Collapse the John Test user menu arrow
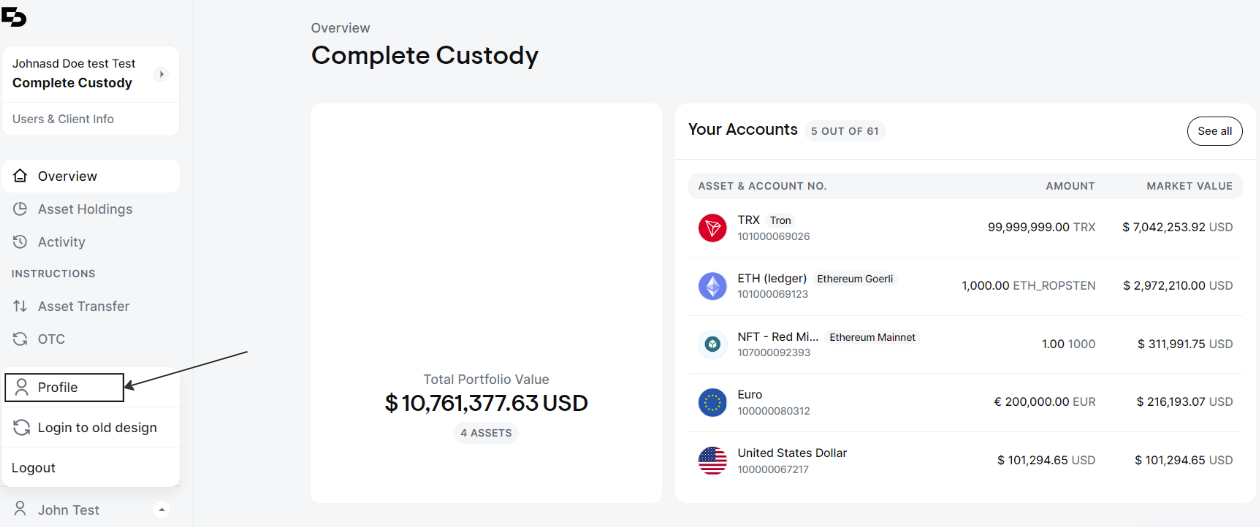This screenshot has height=527, width=1260. point(162,510)
